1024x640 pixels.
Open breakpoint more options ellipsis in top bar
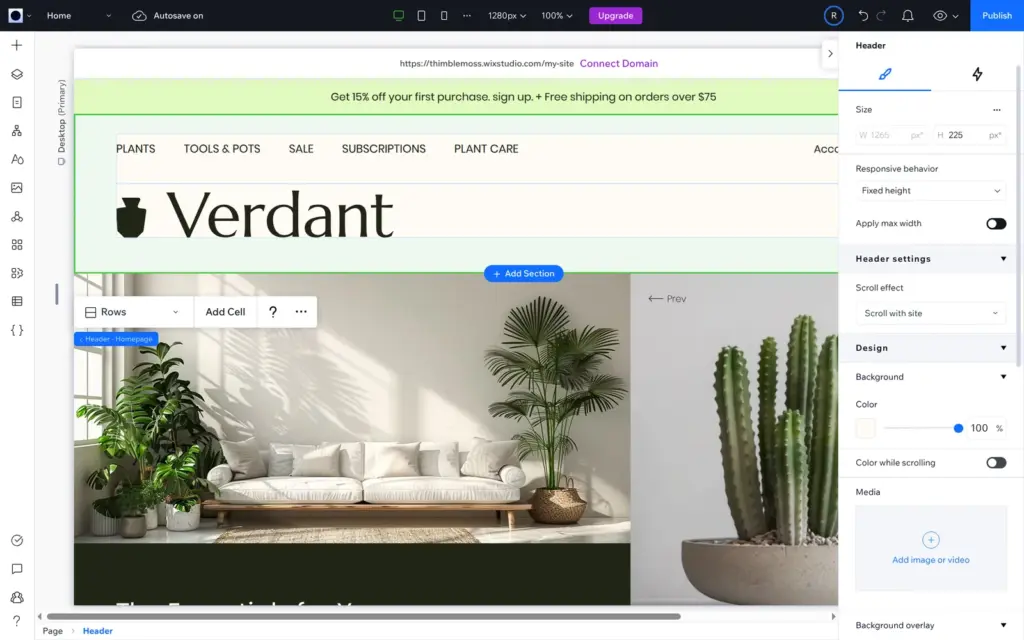466,15
